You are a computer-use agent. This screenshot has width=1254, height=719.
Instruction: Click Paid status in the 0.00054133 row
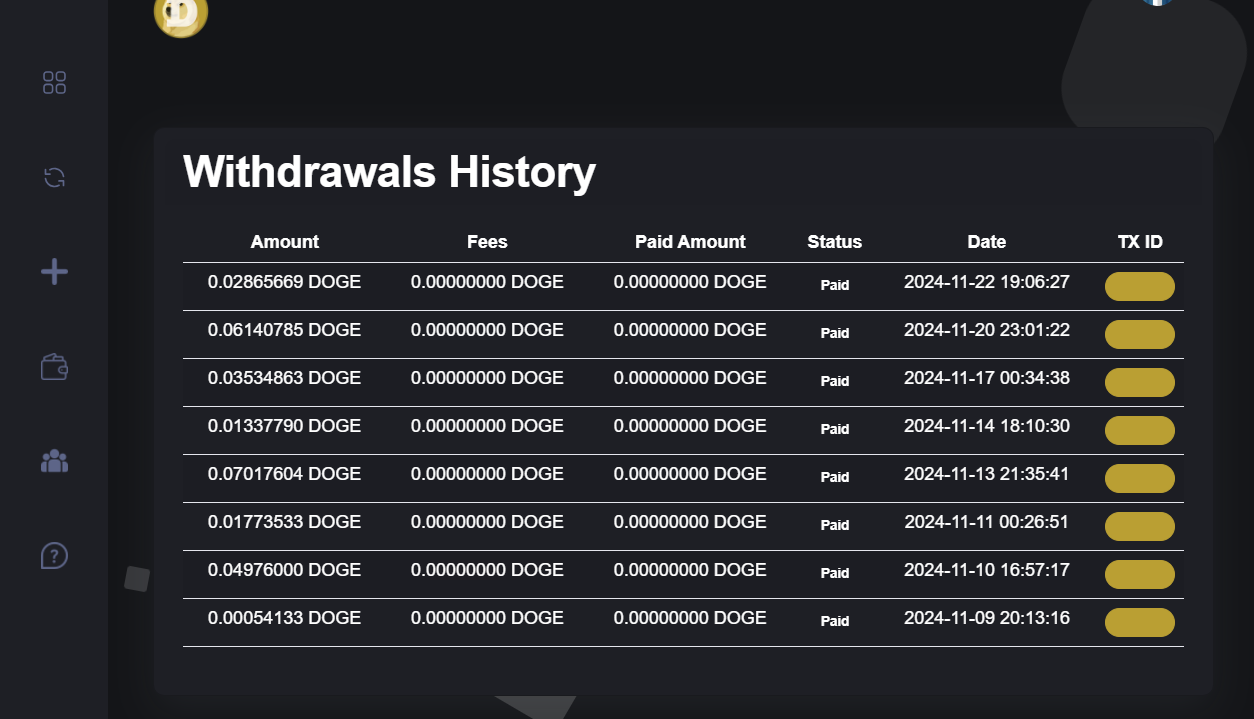(x=835, y=621)
